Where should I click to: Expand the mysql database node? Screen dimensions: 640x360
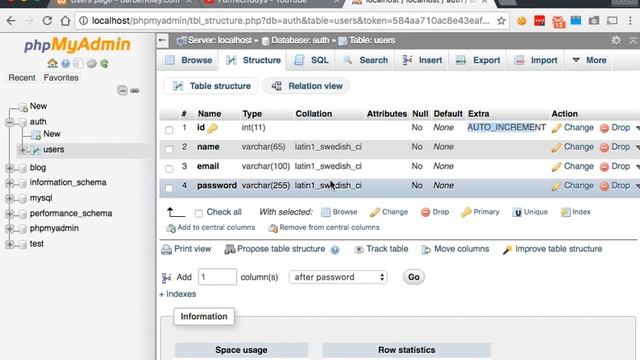coord(10,198)
